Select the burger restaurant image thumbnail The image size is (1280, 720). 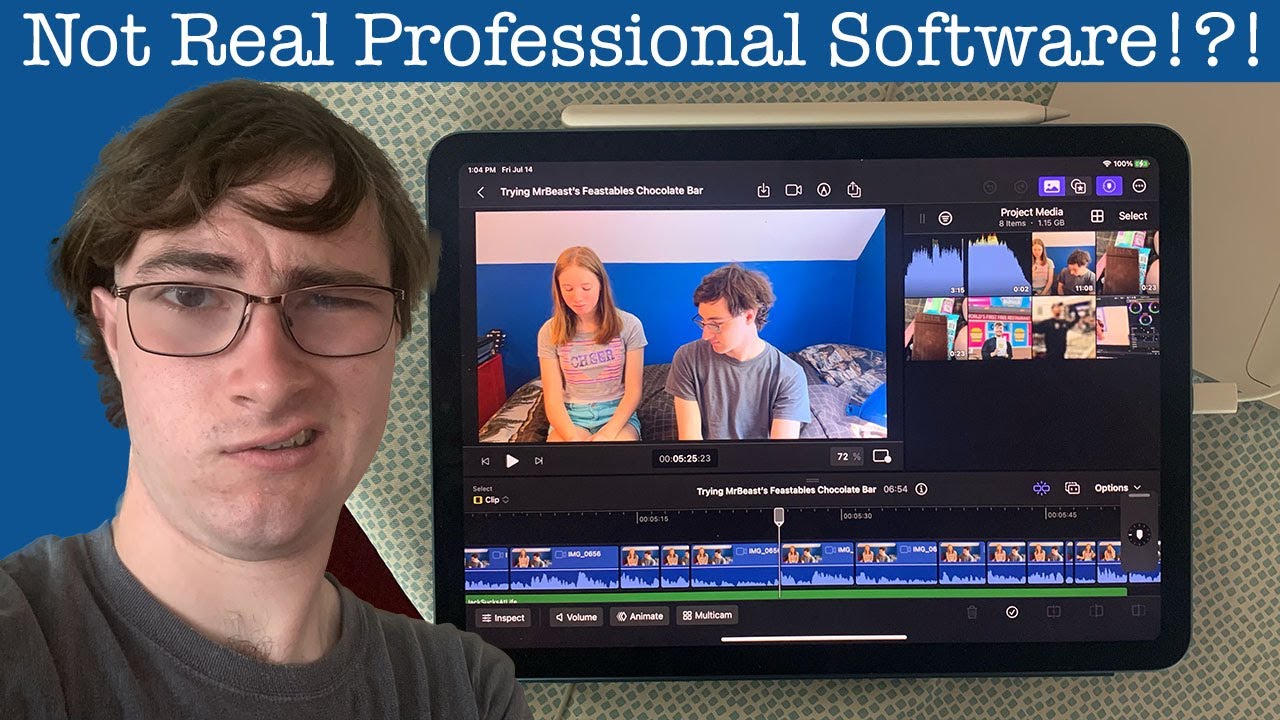(x=999, y=329)
